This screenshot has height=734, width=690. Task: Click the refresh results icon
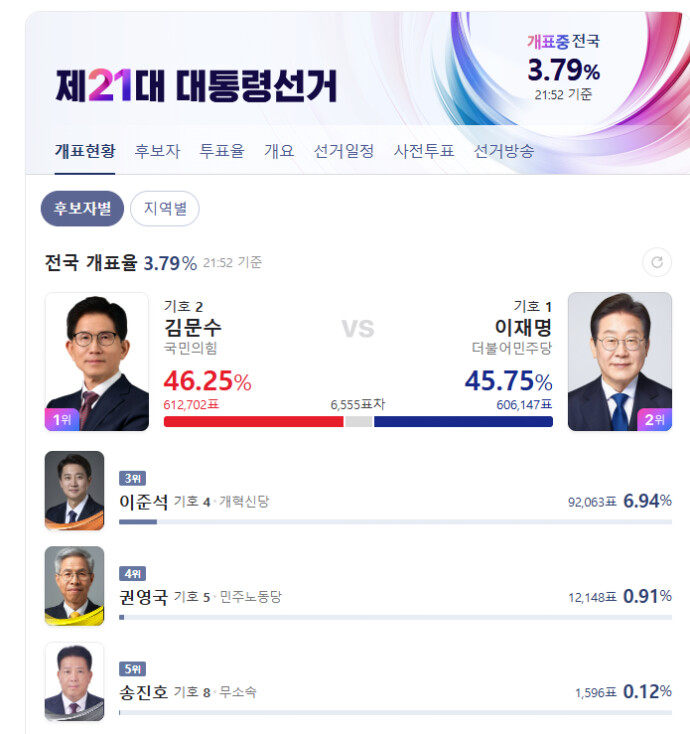656,263
